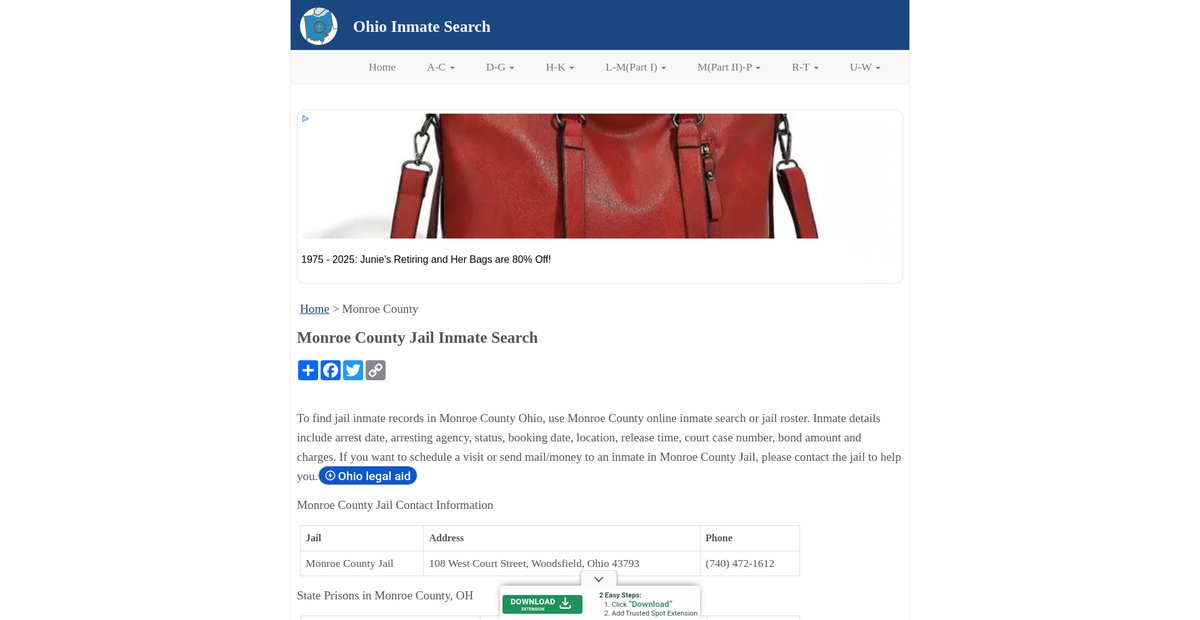Click the Monroe County breadcrumb text

[x=380, y=309]
